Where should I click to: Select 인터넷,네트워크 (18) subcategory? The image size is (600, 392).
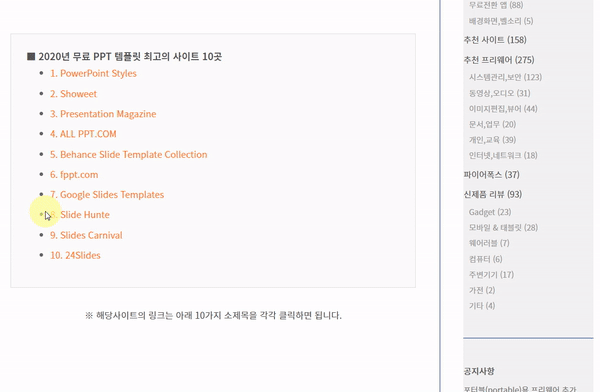tap(503, 155)
